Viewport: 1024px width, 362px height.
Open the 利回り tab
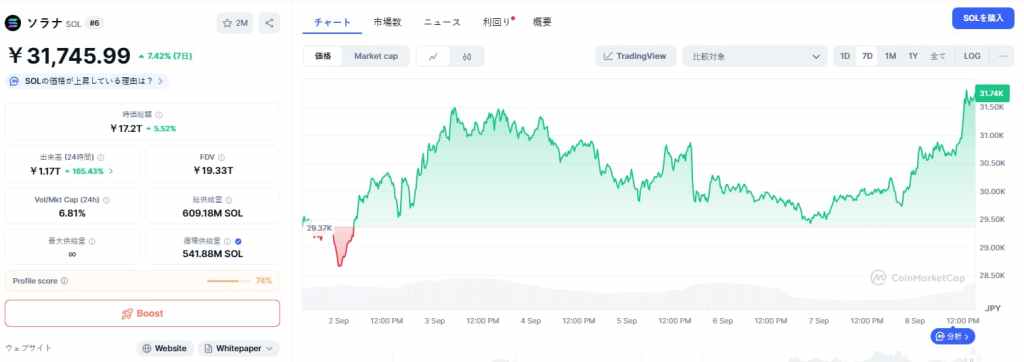pyautogui.click(x=497, y=22)
